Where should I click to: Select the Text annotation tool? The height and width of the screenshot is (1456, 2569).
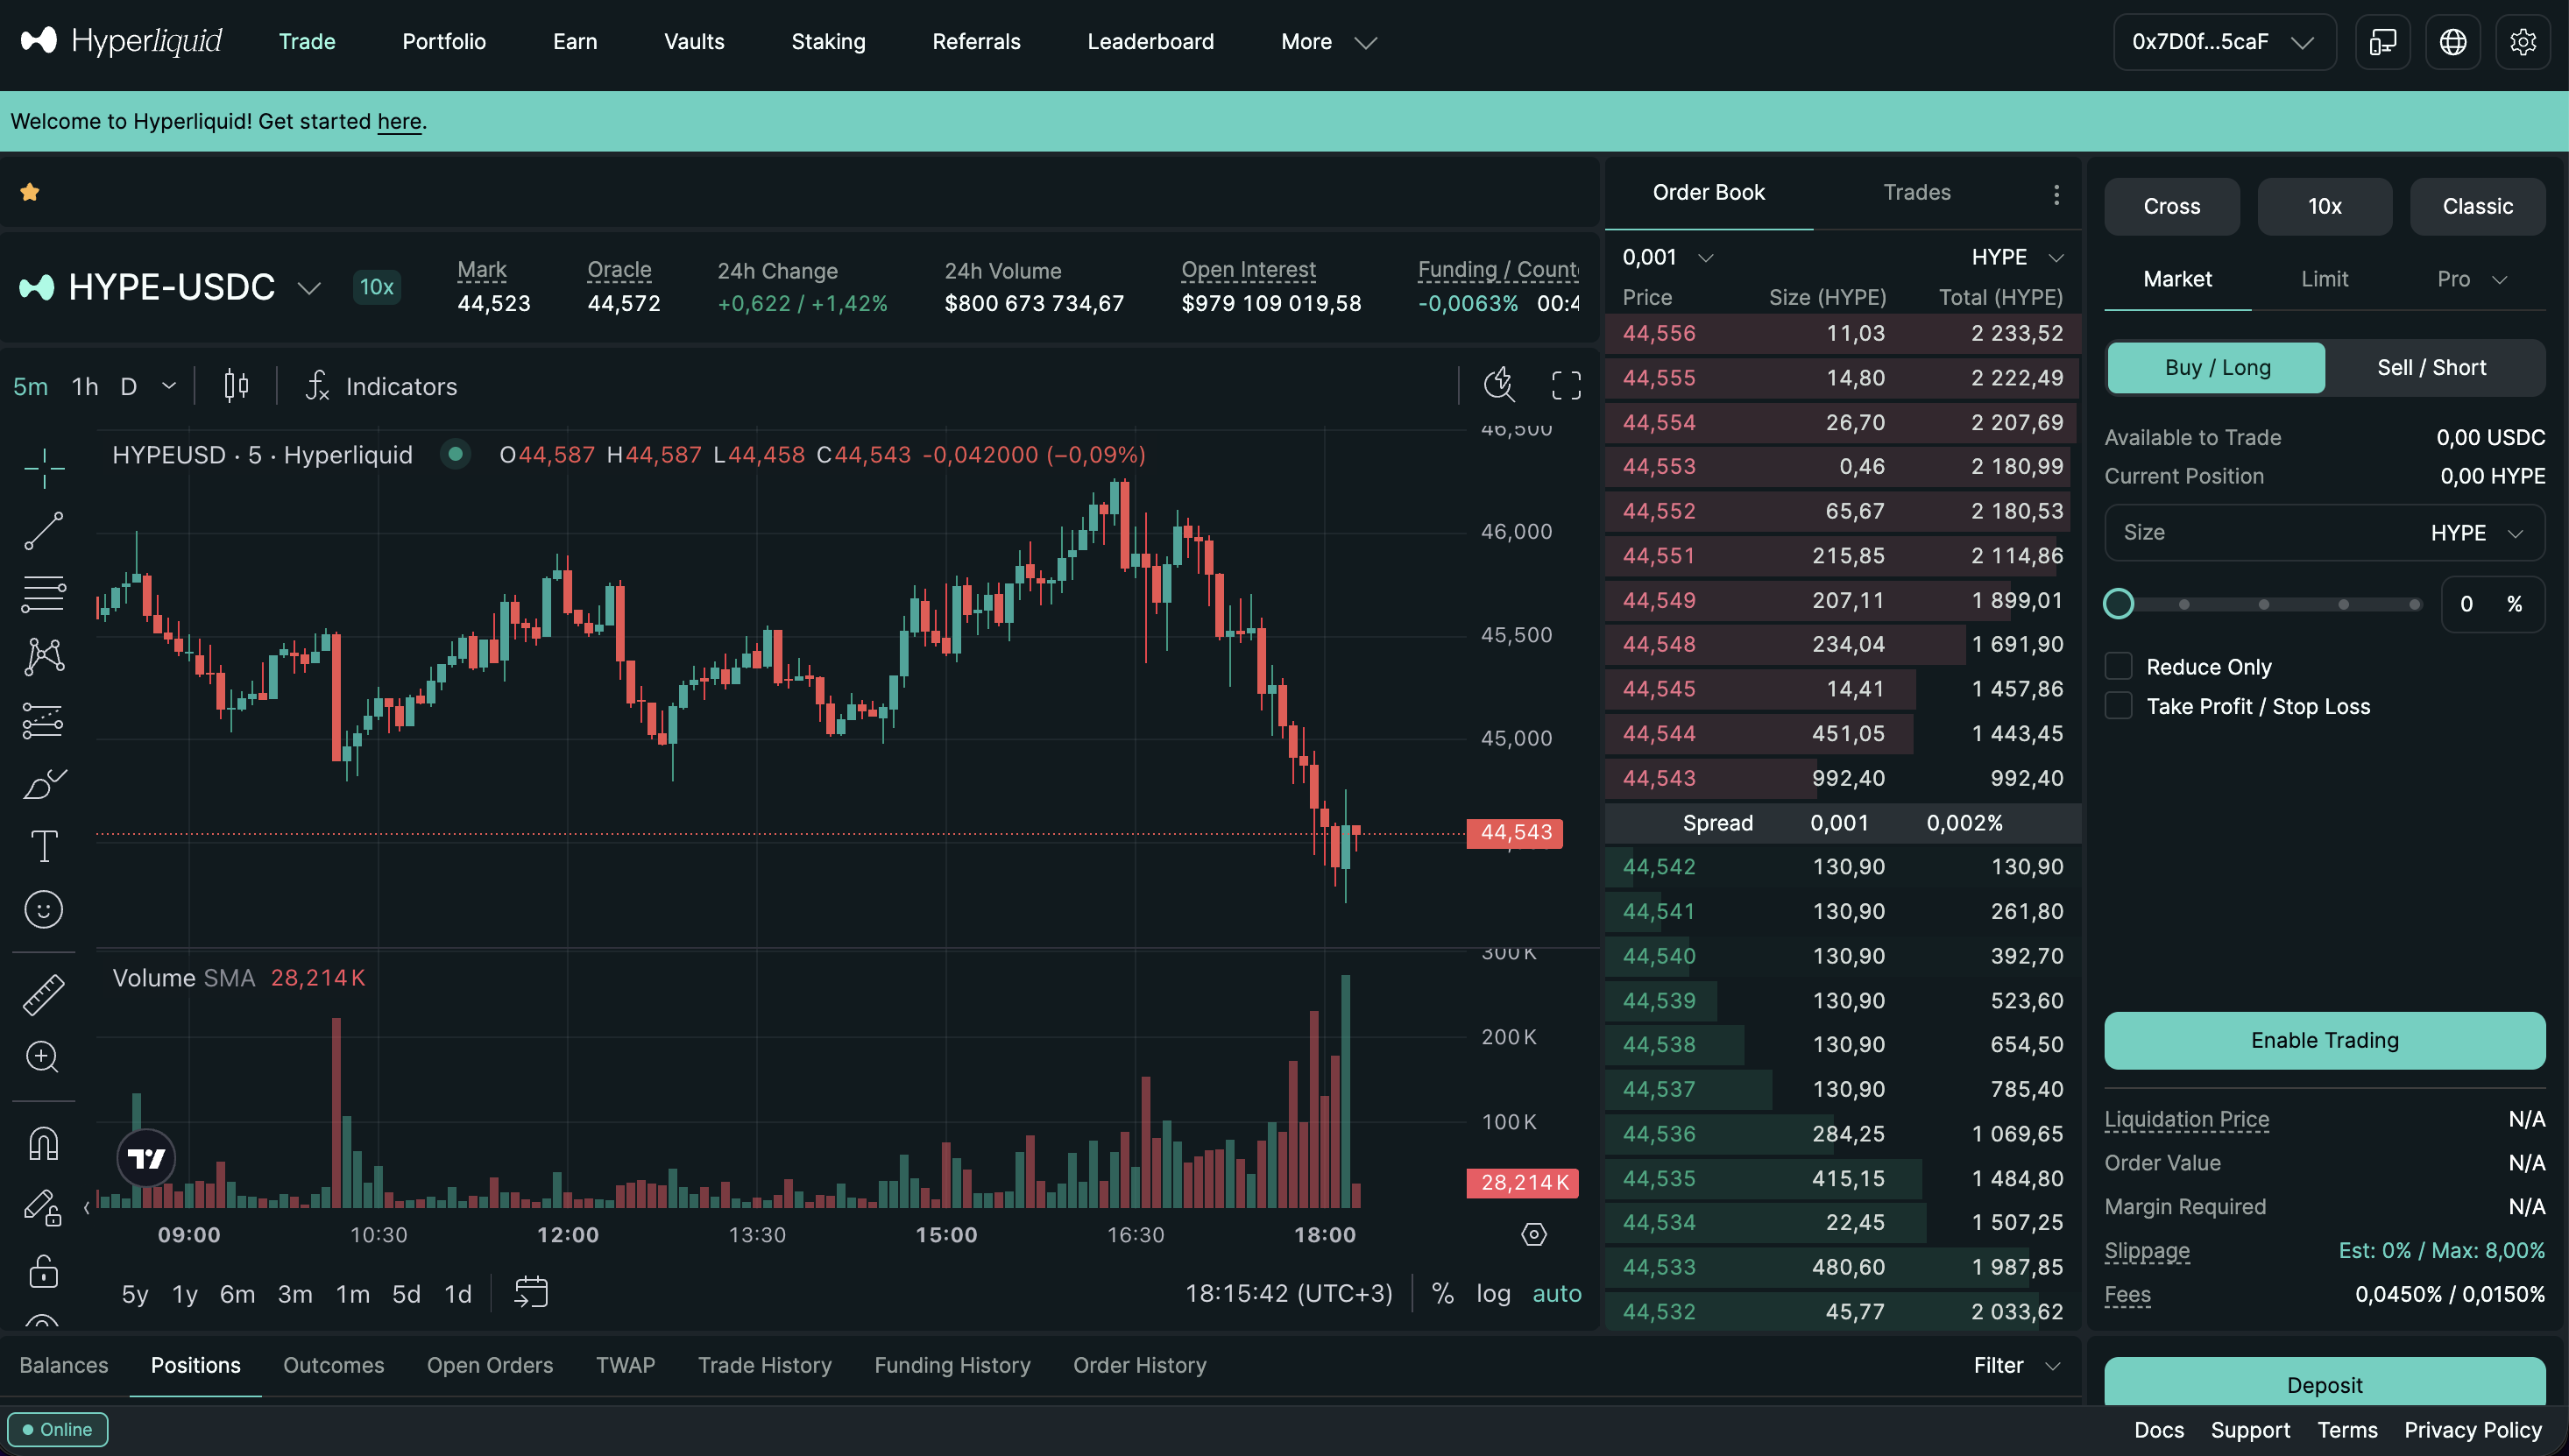click(44, 846)
